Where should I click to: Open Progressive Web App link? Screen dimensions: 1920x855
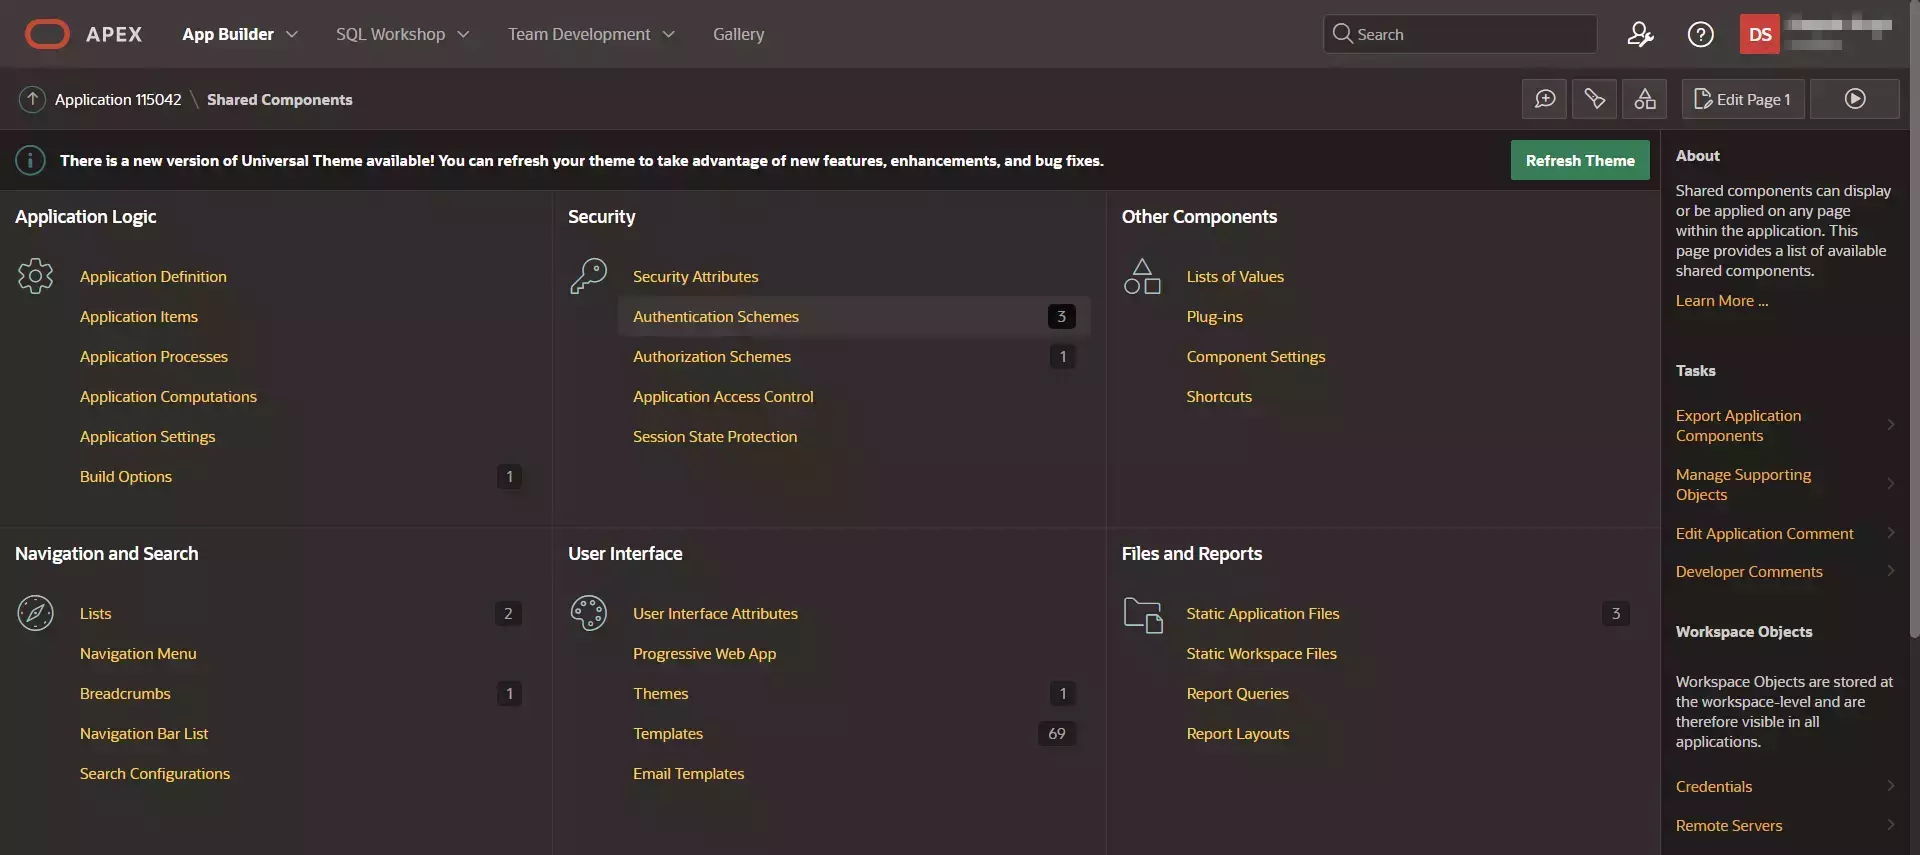click(x=704, y=653)
